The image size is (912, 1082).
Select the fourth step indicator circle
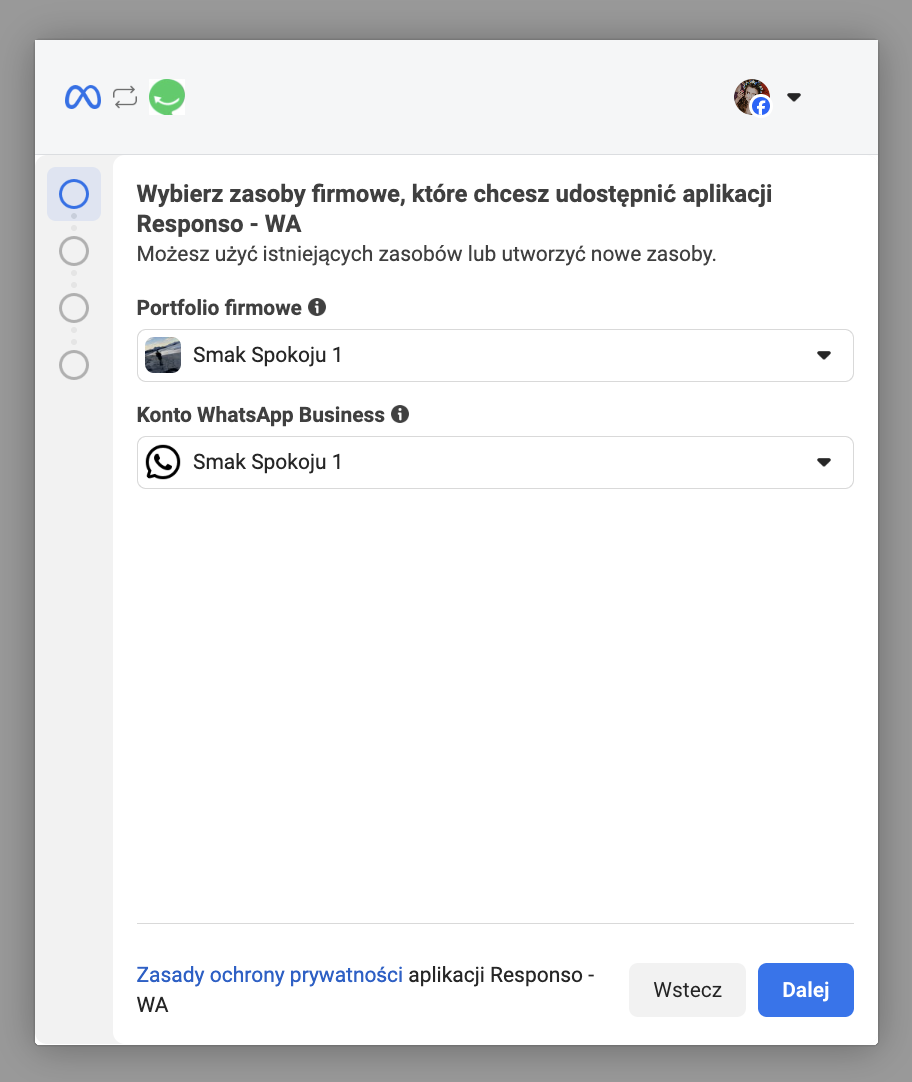pyautogui.click(x=74, y=364)
